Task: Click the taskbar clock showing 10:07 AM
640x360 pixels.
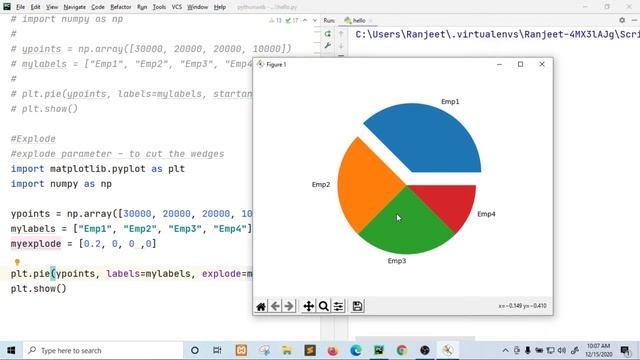Action: [x=598, y=350]
